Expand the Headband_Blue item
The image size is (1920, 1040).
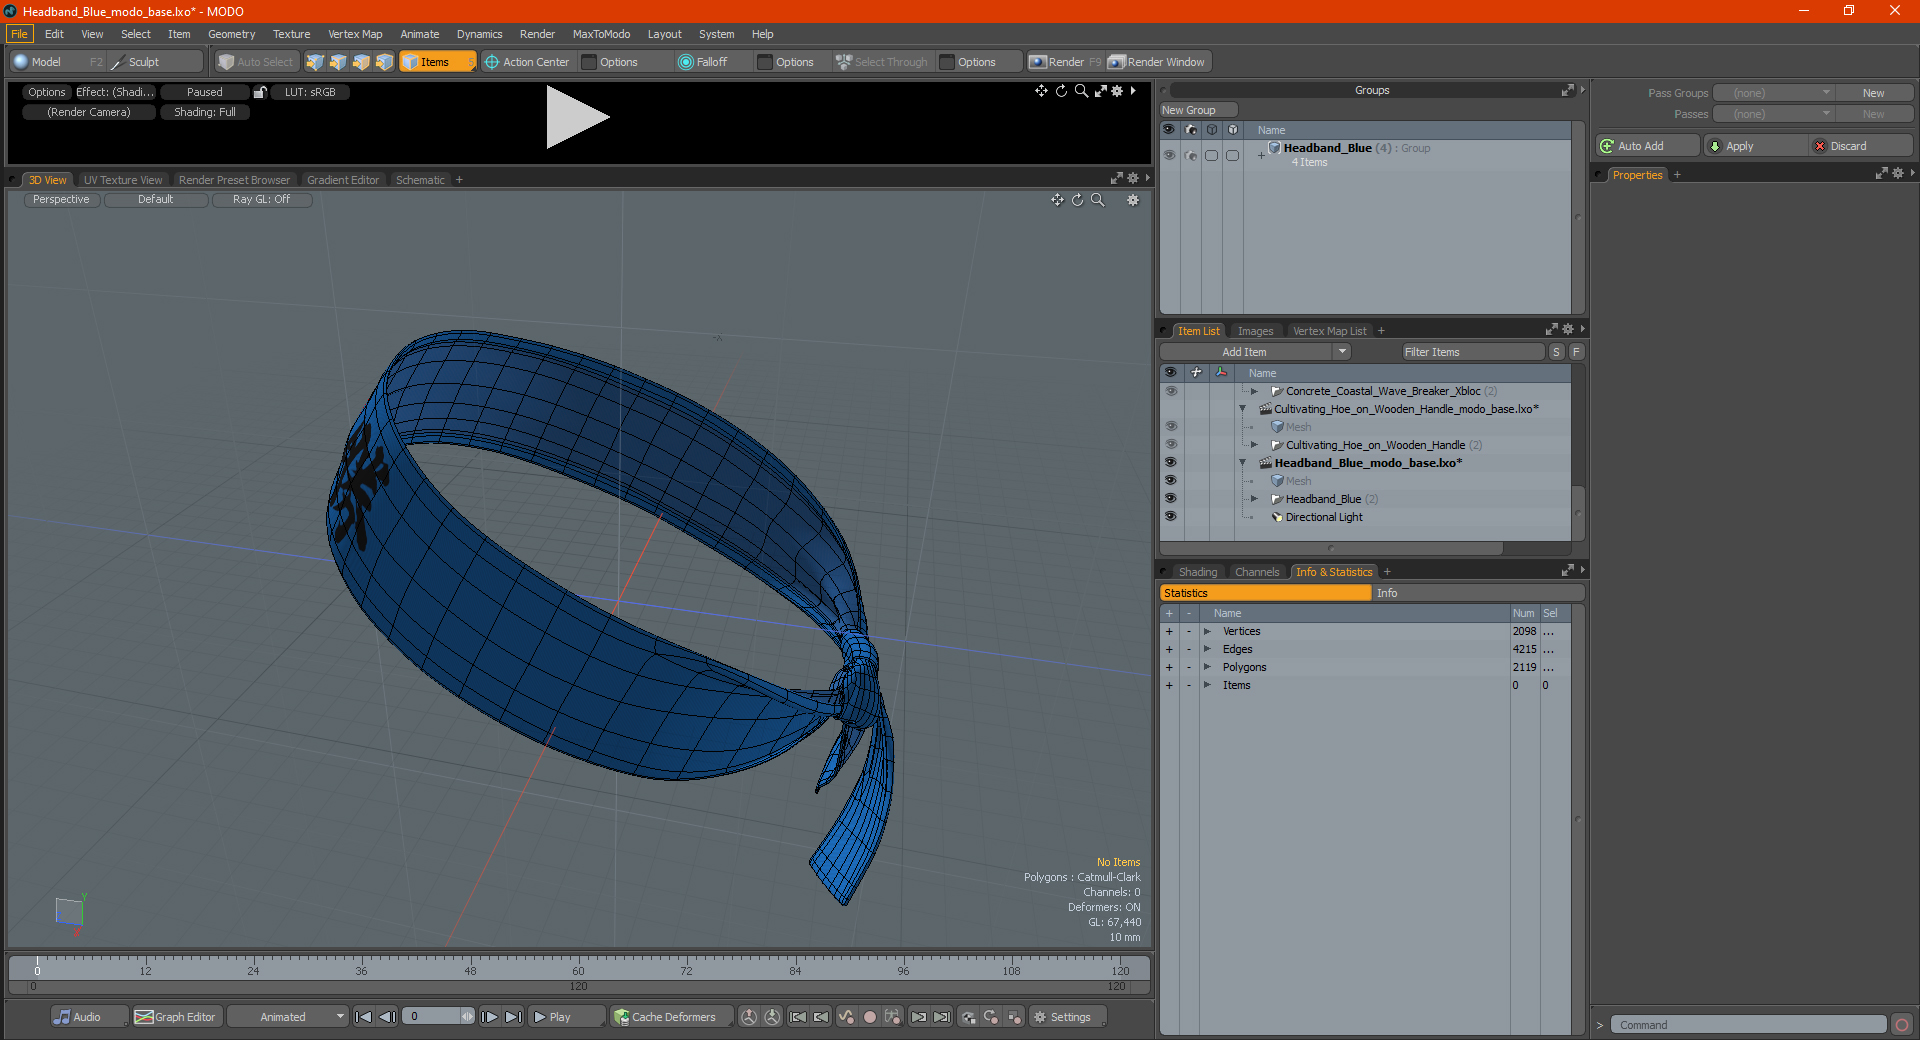click(x=1254, y=499)
